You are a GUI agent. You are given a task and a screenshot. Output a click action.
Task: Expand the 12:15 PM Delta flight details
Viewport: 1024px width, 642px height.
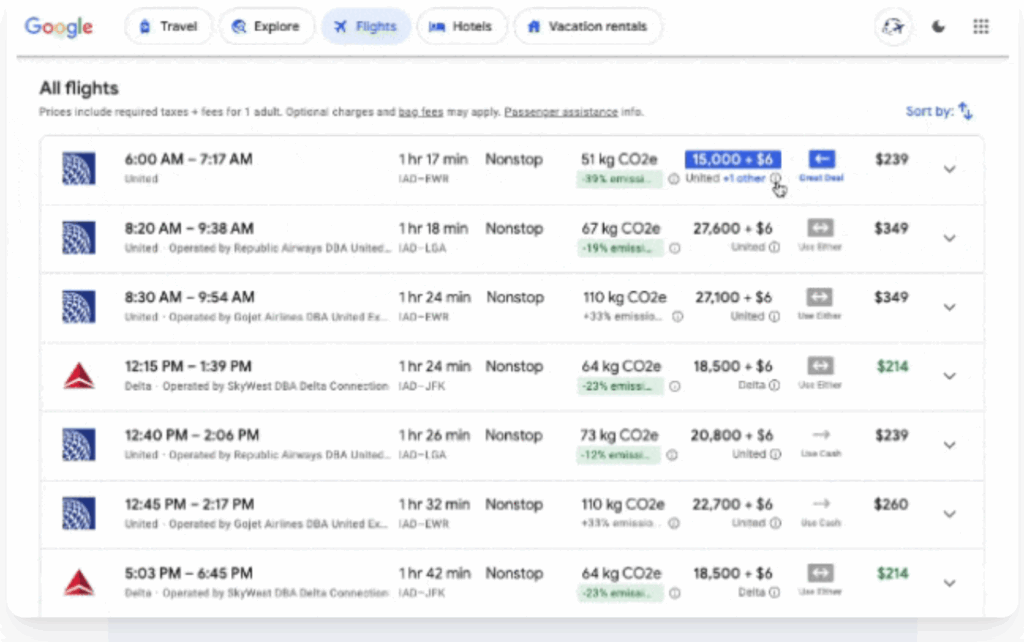(949, 376)
